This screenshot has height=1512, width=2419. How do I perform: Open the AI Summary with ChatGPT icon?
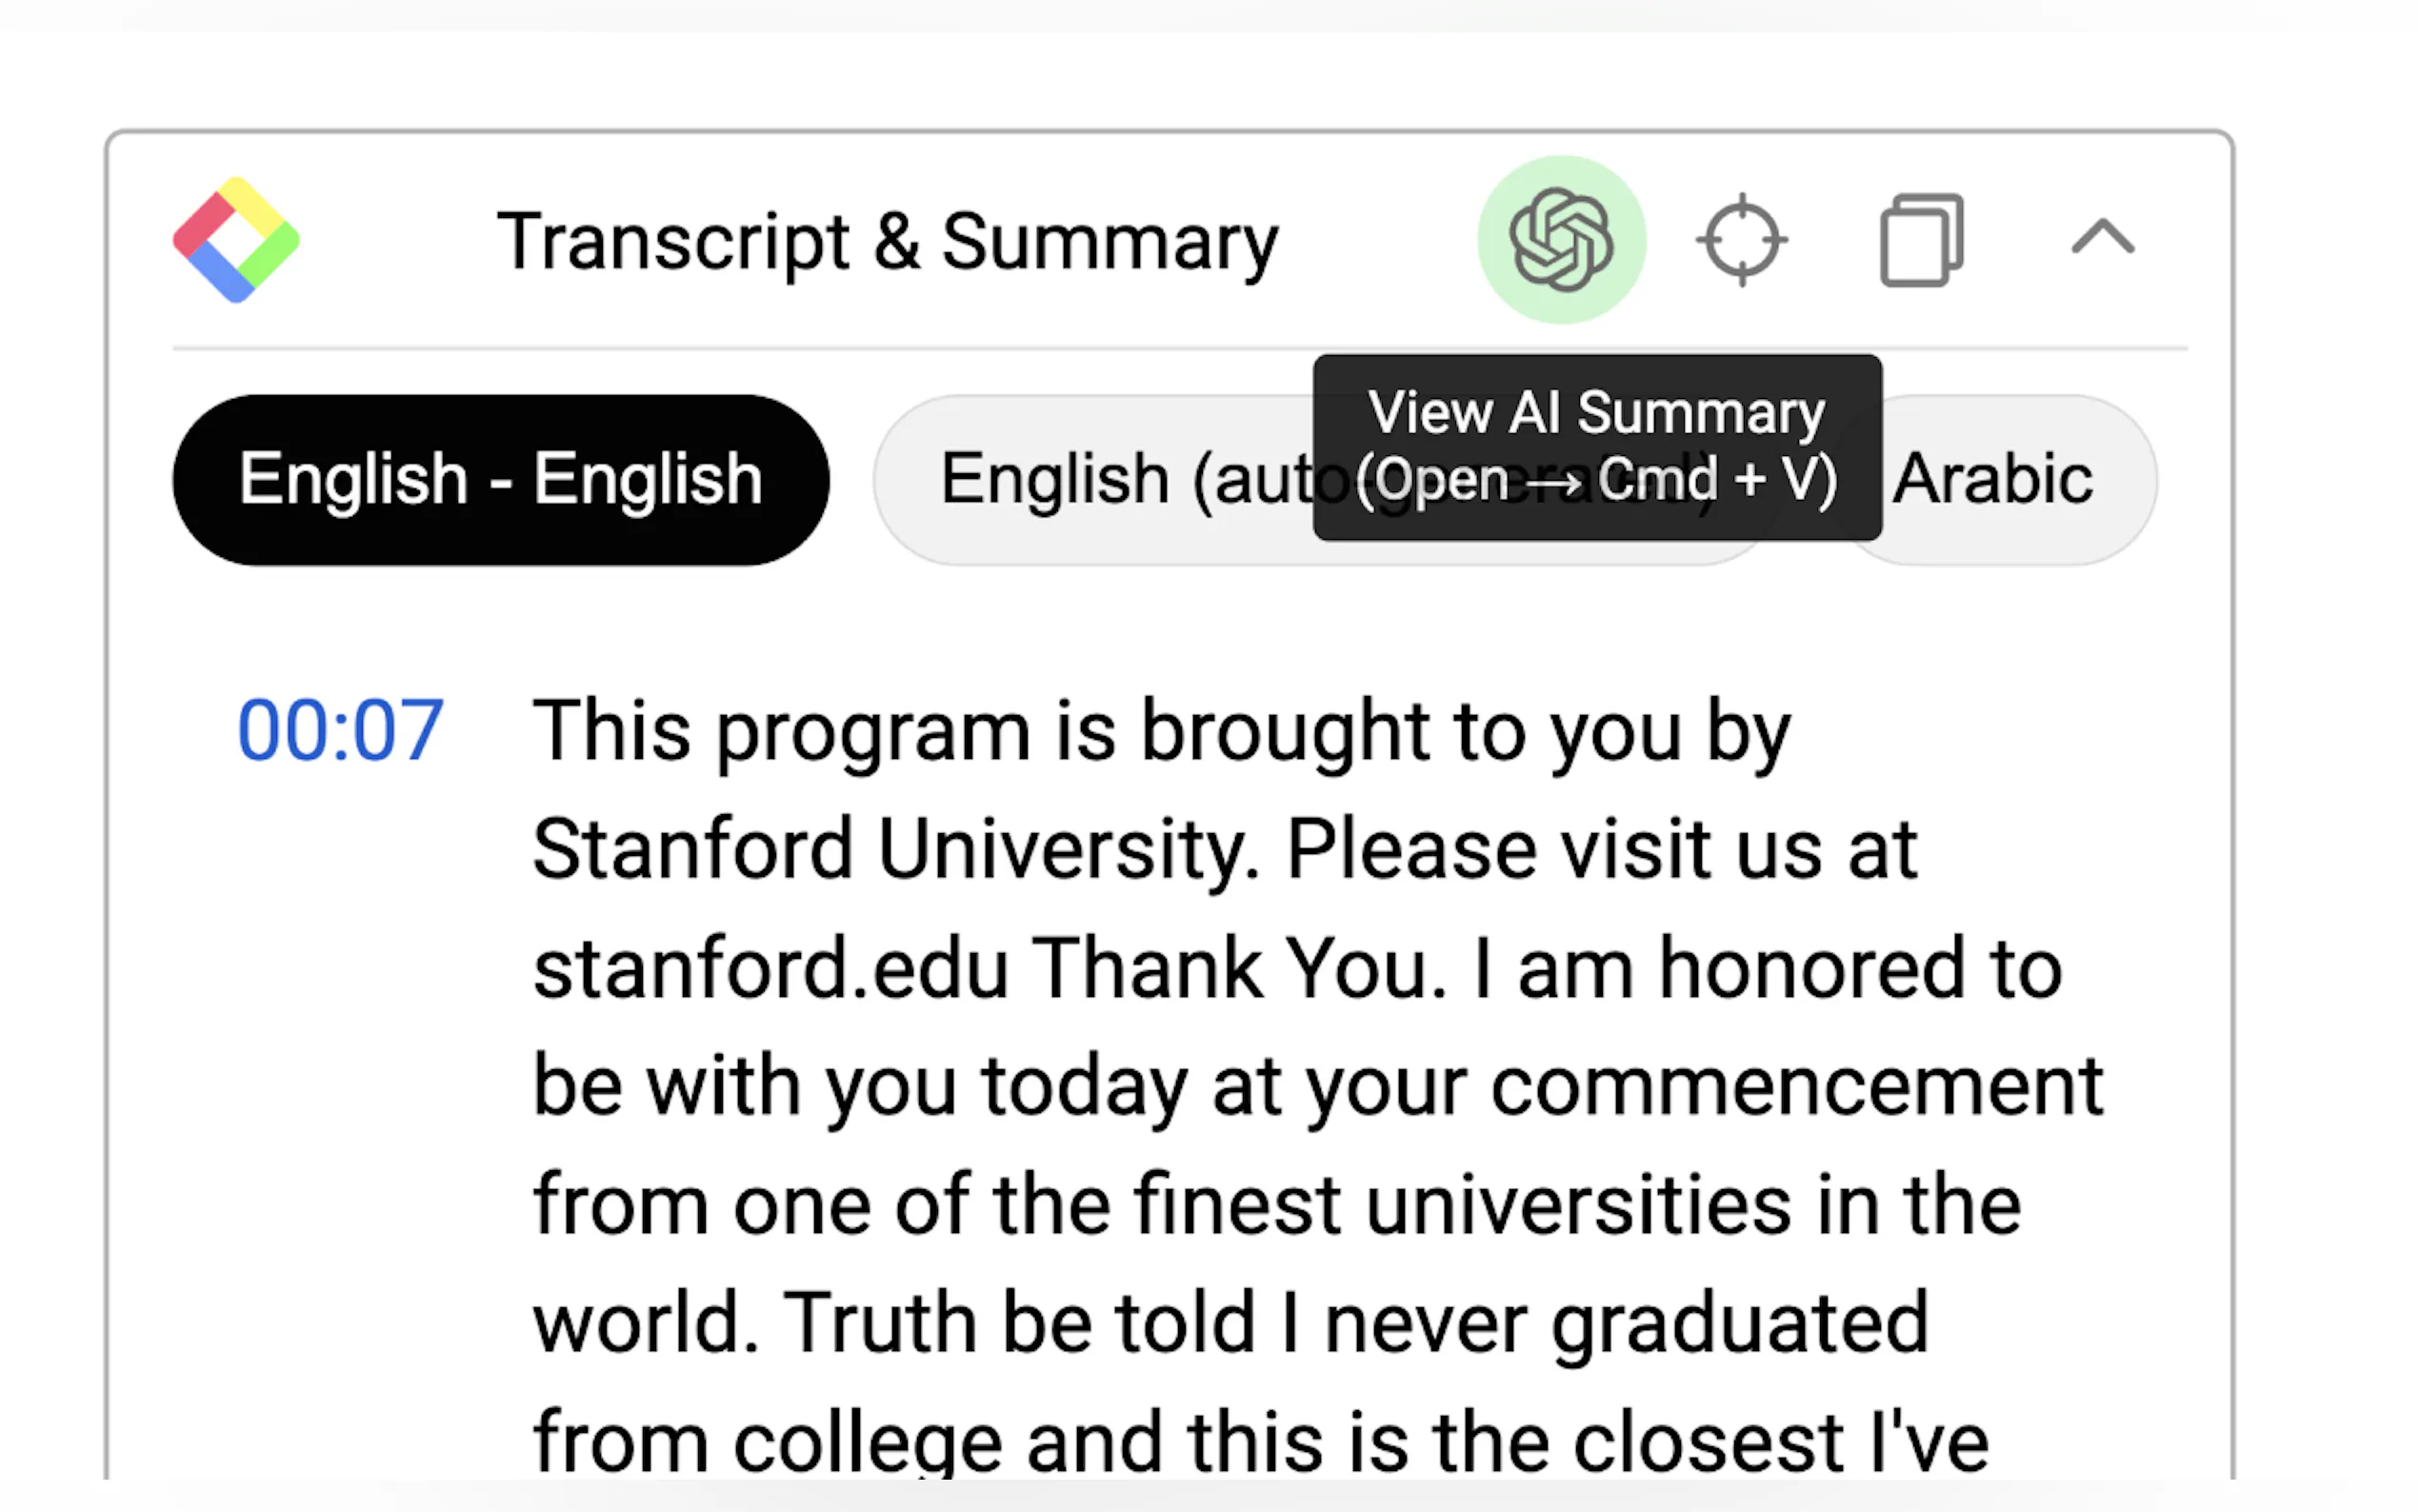point(1560,240)
